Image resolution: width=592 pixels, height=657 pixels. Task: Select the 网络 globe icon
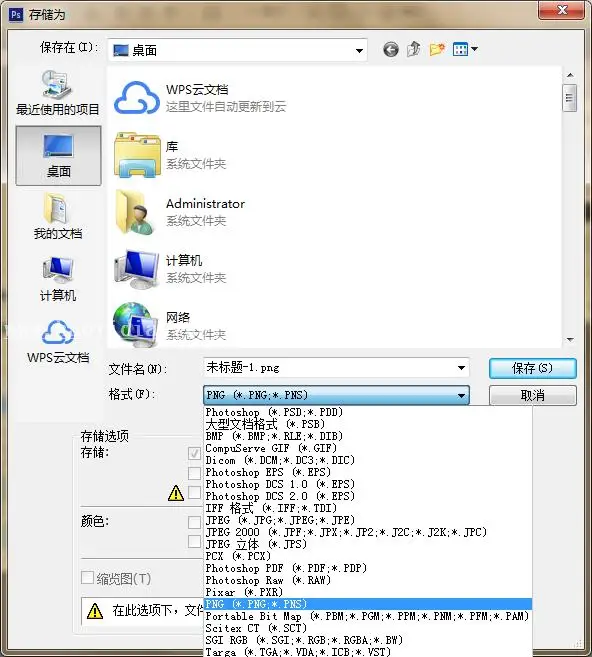[x=136, y=326]
